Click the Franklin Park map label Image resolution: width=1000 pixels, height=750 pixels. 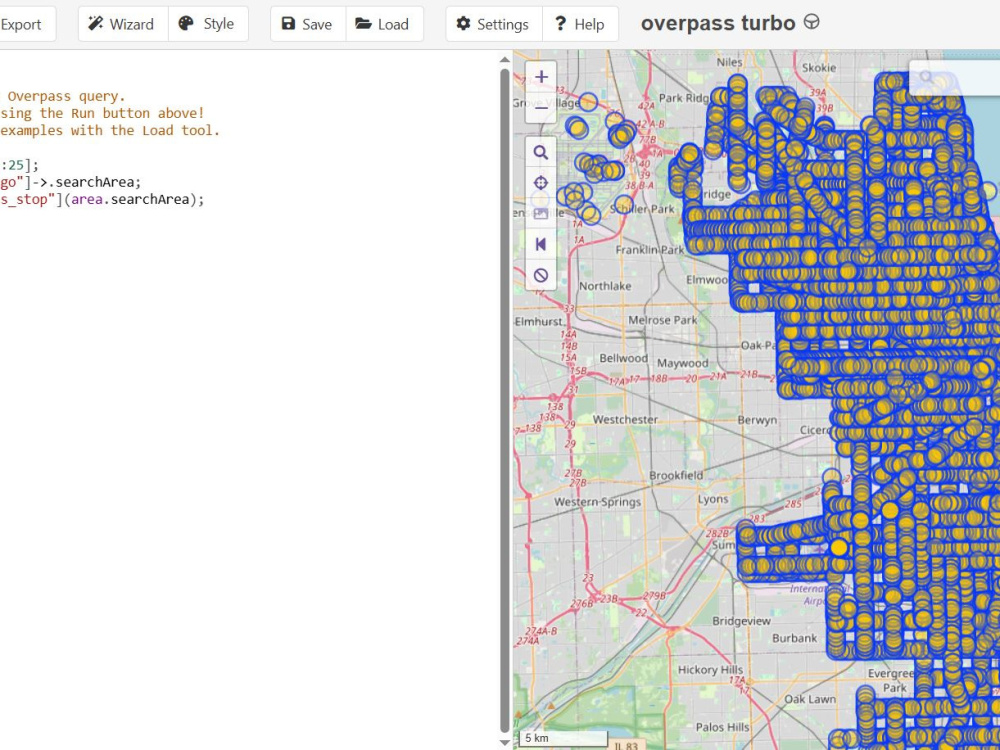tap(649, 250)
